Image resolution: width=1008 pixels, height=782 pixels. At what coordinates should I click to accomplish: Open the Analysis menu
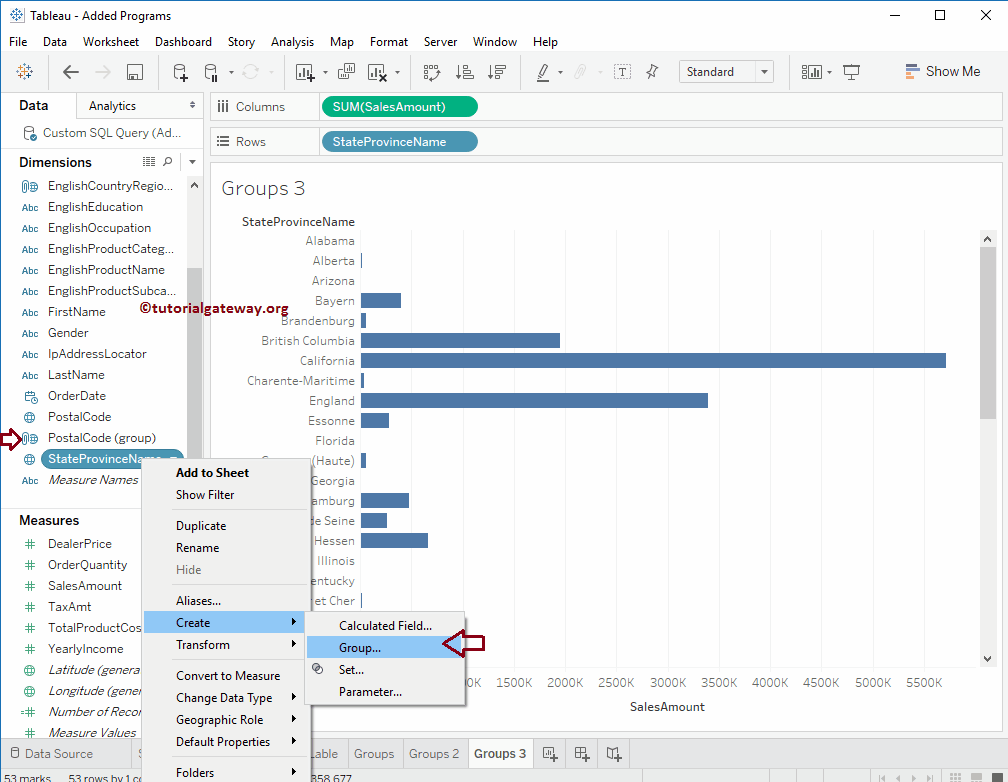[292, 41]
